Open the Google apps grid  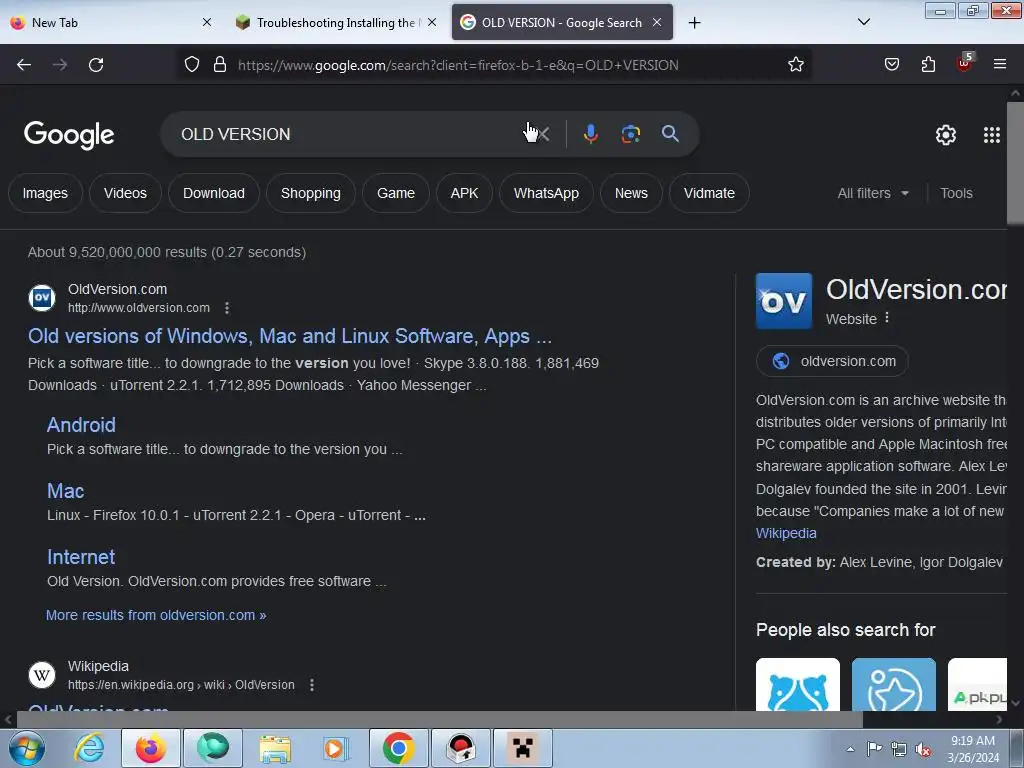991,135
